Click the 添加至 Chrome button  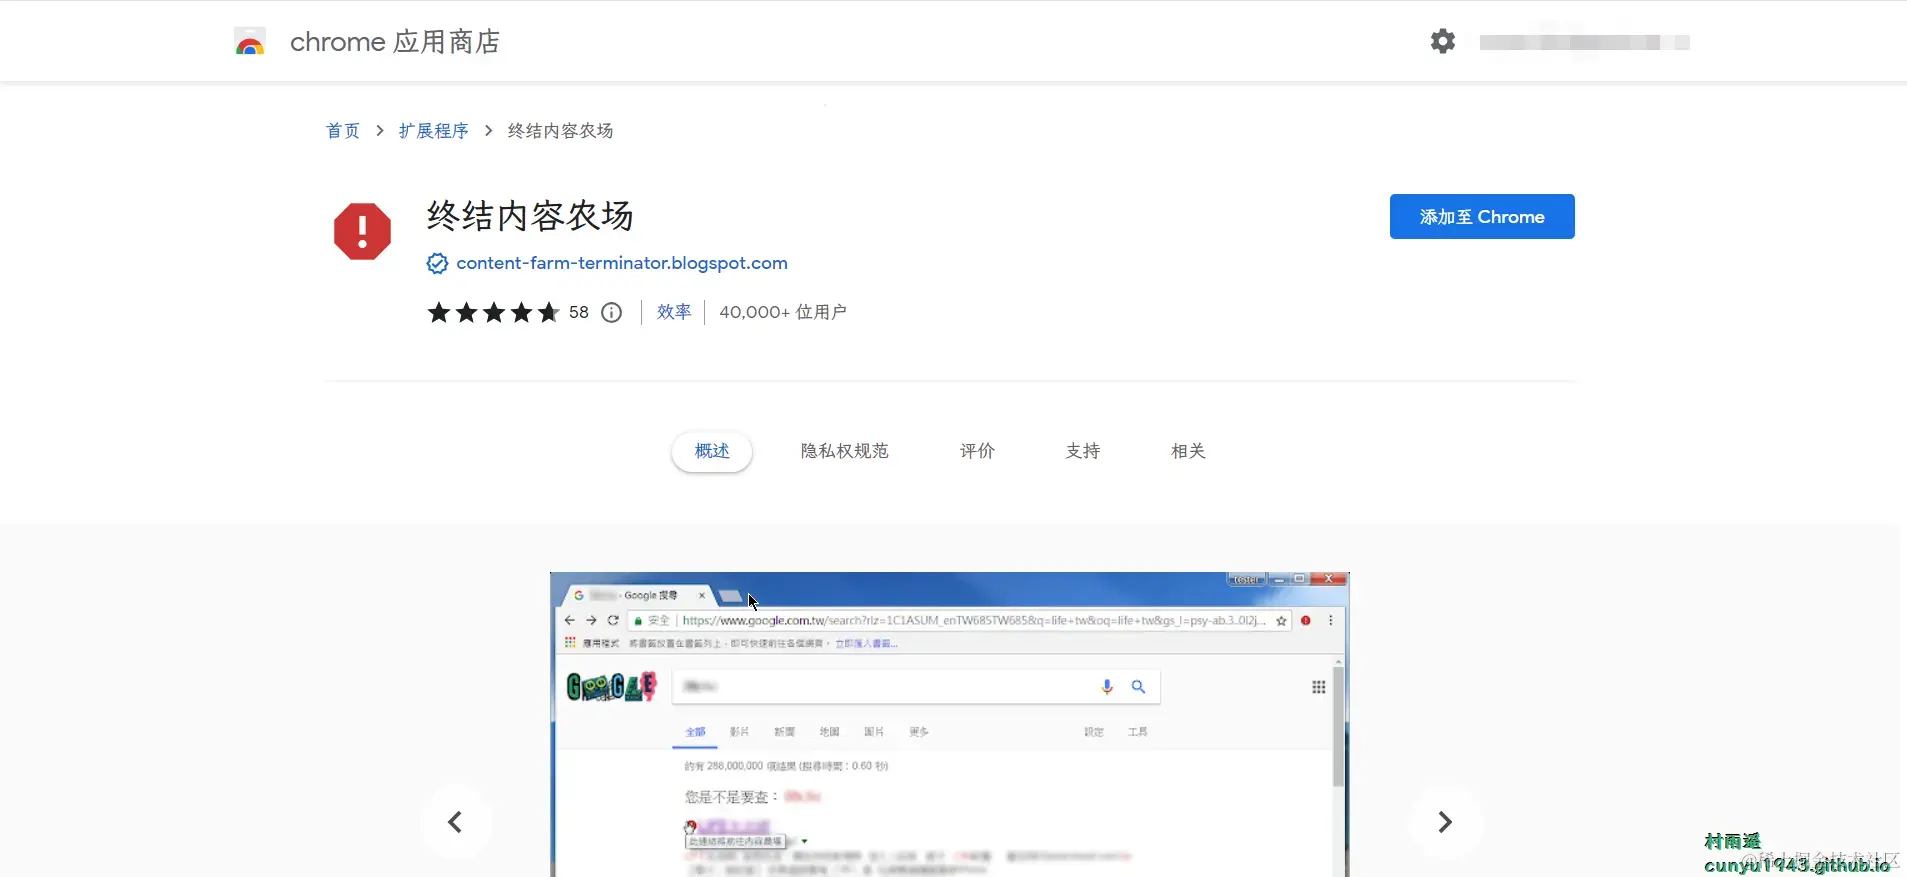pyautogui.click(x=1482, y=217)
